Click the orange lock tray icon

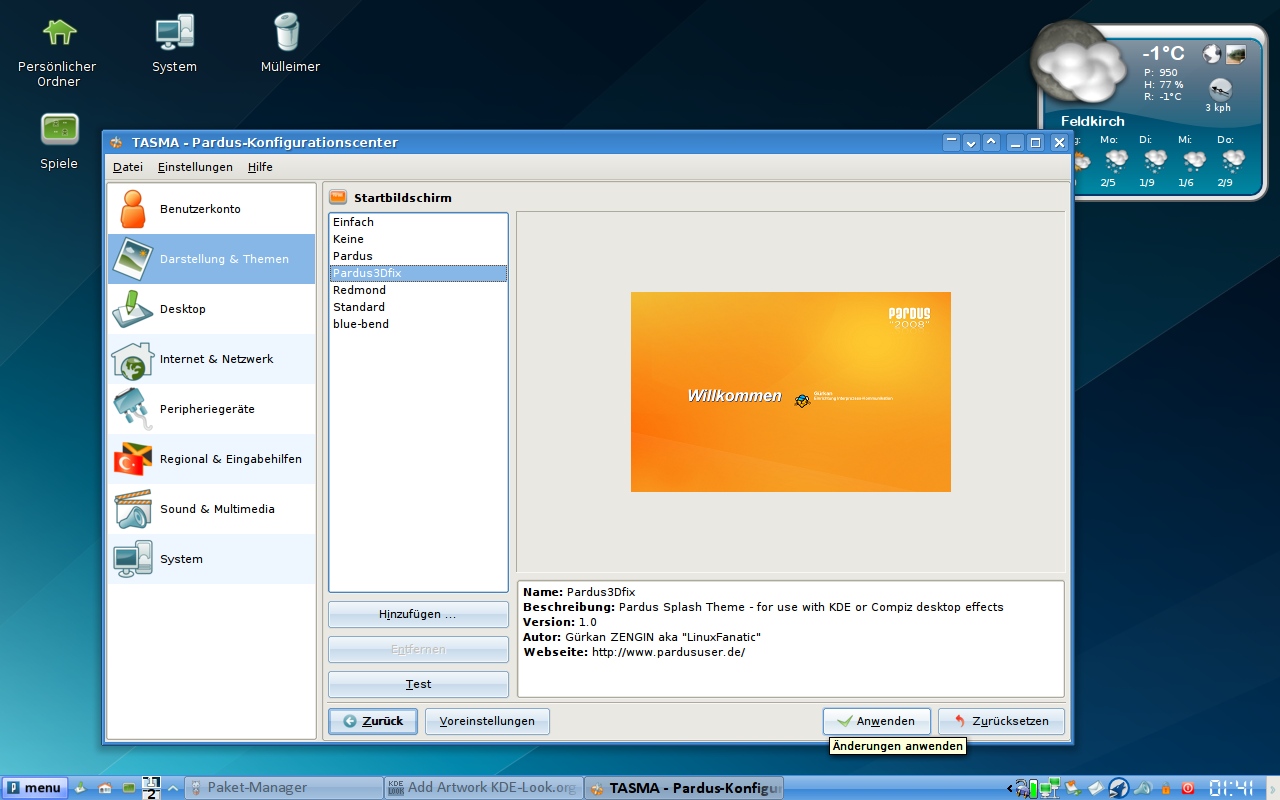pos(1166,788)
